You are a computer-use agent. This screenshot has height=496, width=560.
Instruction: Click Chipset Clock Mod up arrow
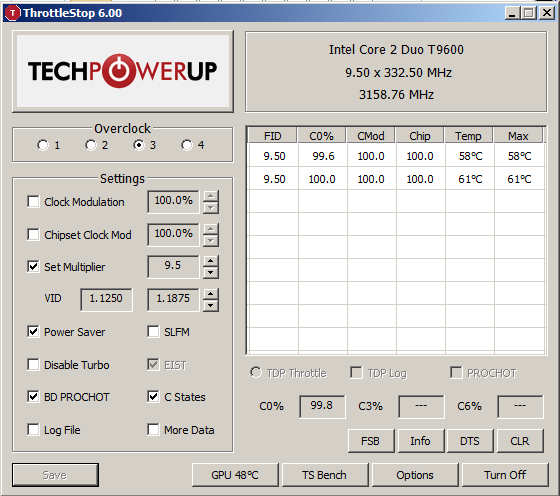211,229
